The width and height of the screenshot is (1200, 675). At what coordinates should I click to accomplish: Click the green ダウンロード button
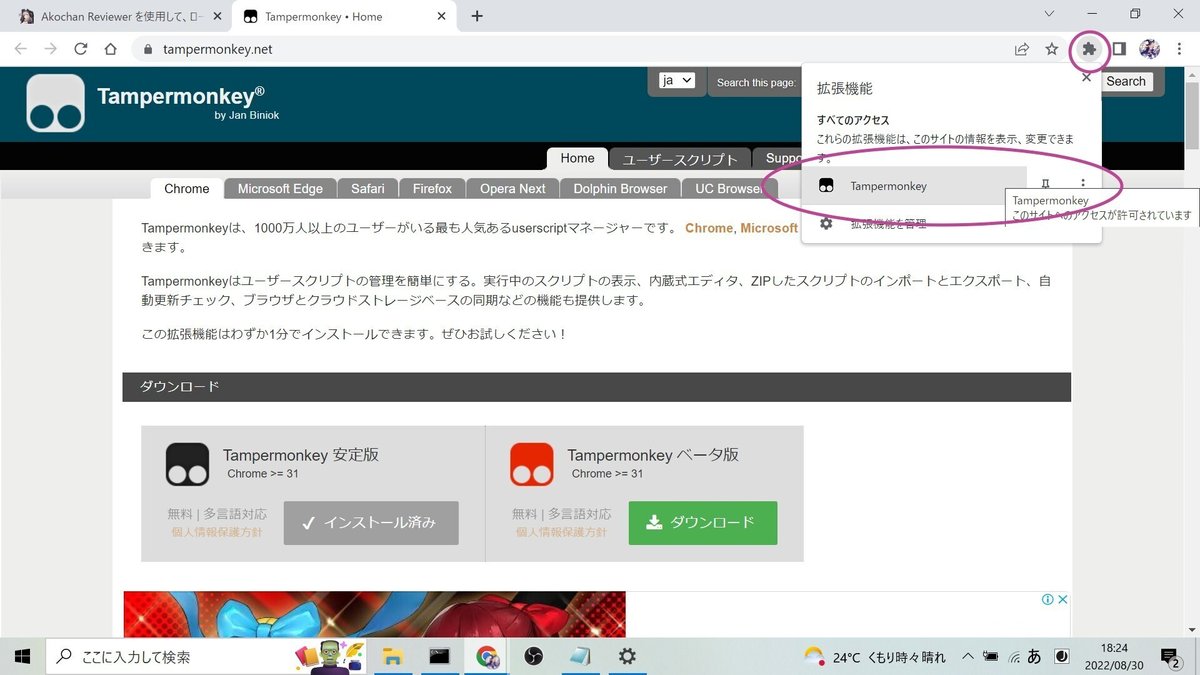point(702,523)
